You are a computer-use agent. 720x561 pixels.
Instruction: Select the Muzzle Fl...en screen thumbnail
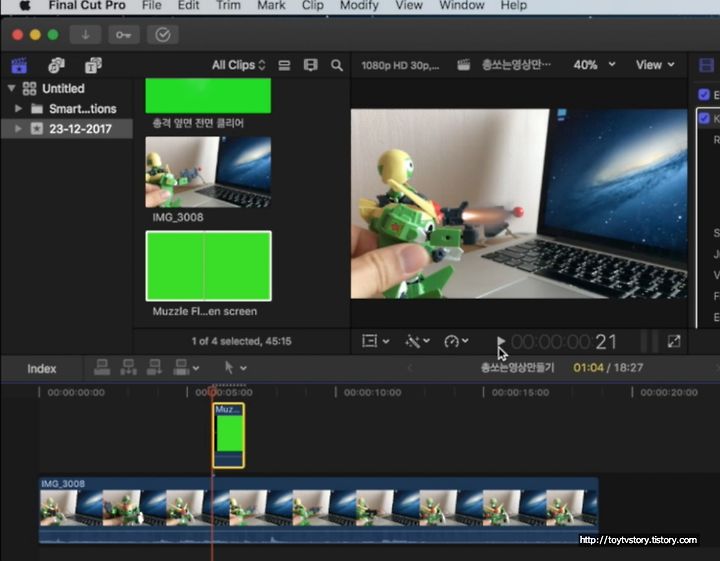208,266
